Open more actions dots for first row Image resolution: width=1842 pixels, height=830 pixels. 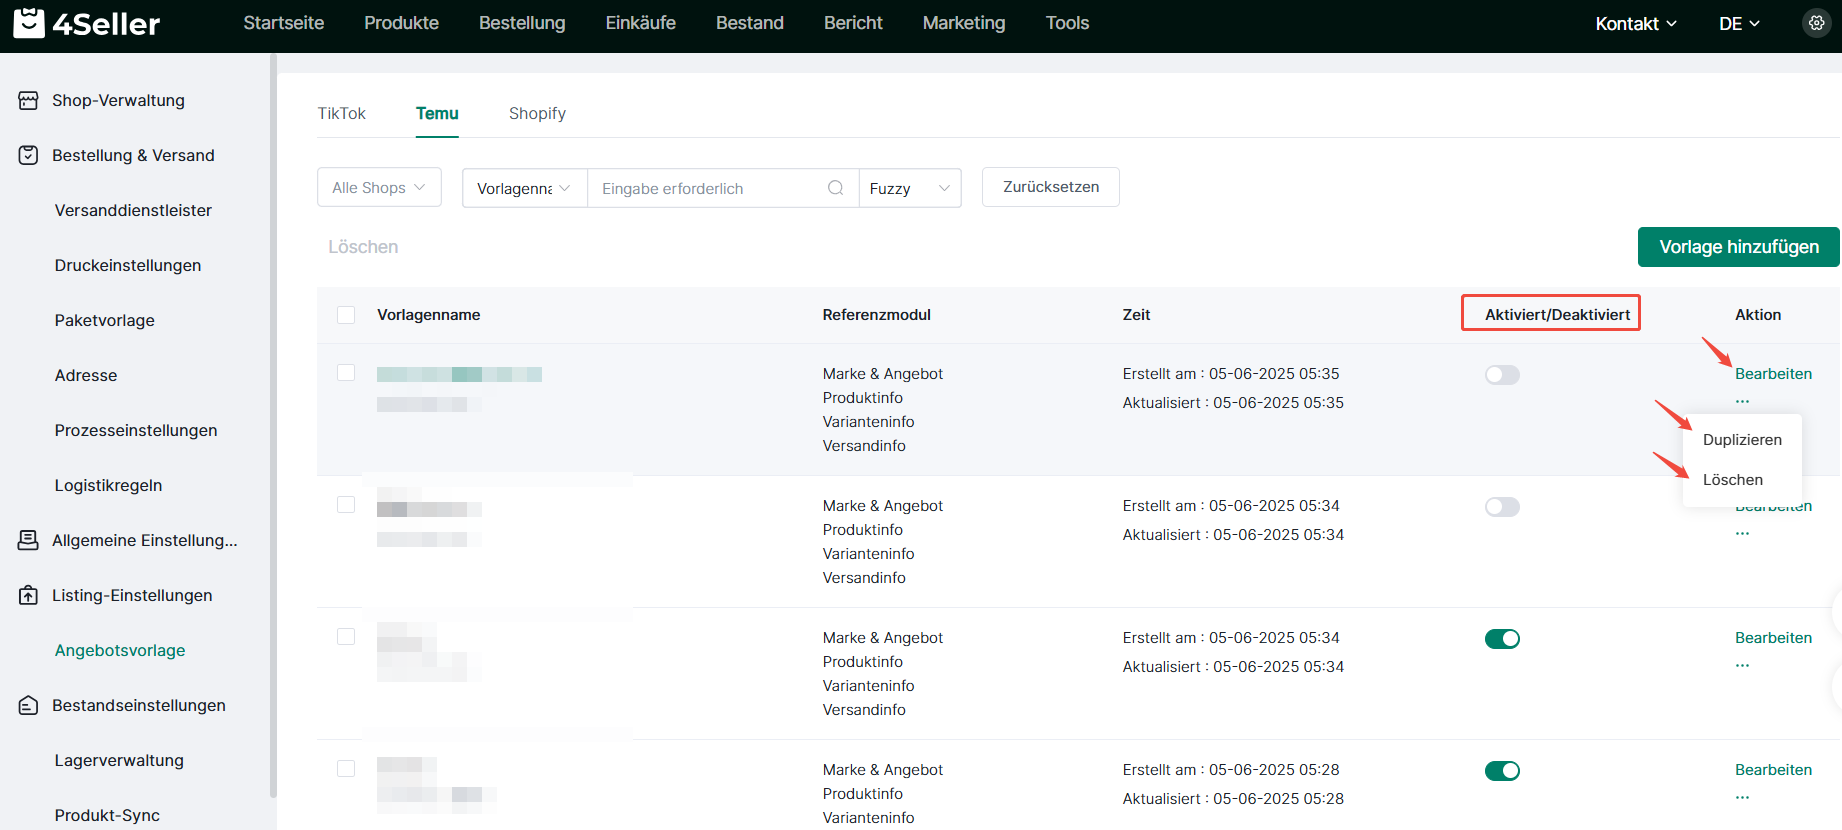coord(1742,402)
